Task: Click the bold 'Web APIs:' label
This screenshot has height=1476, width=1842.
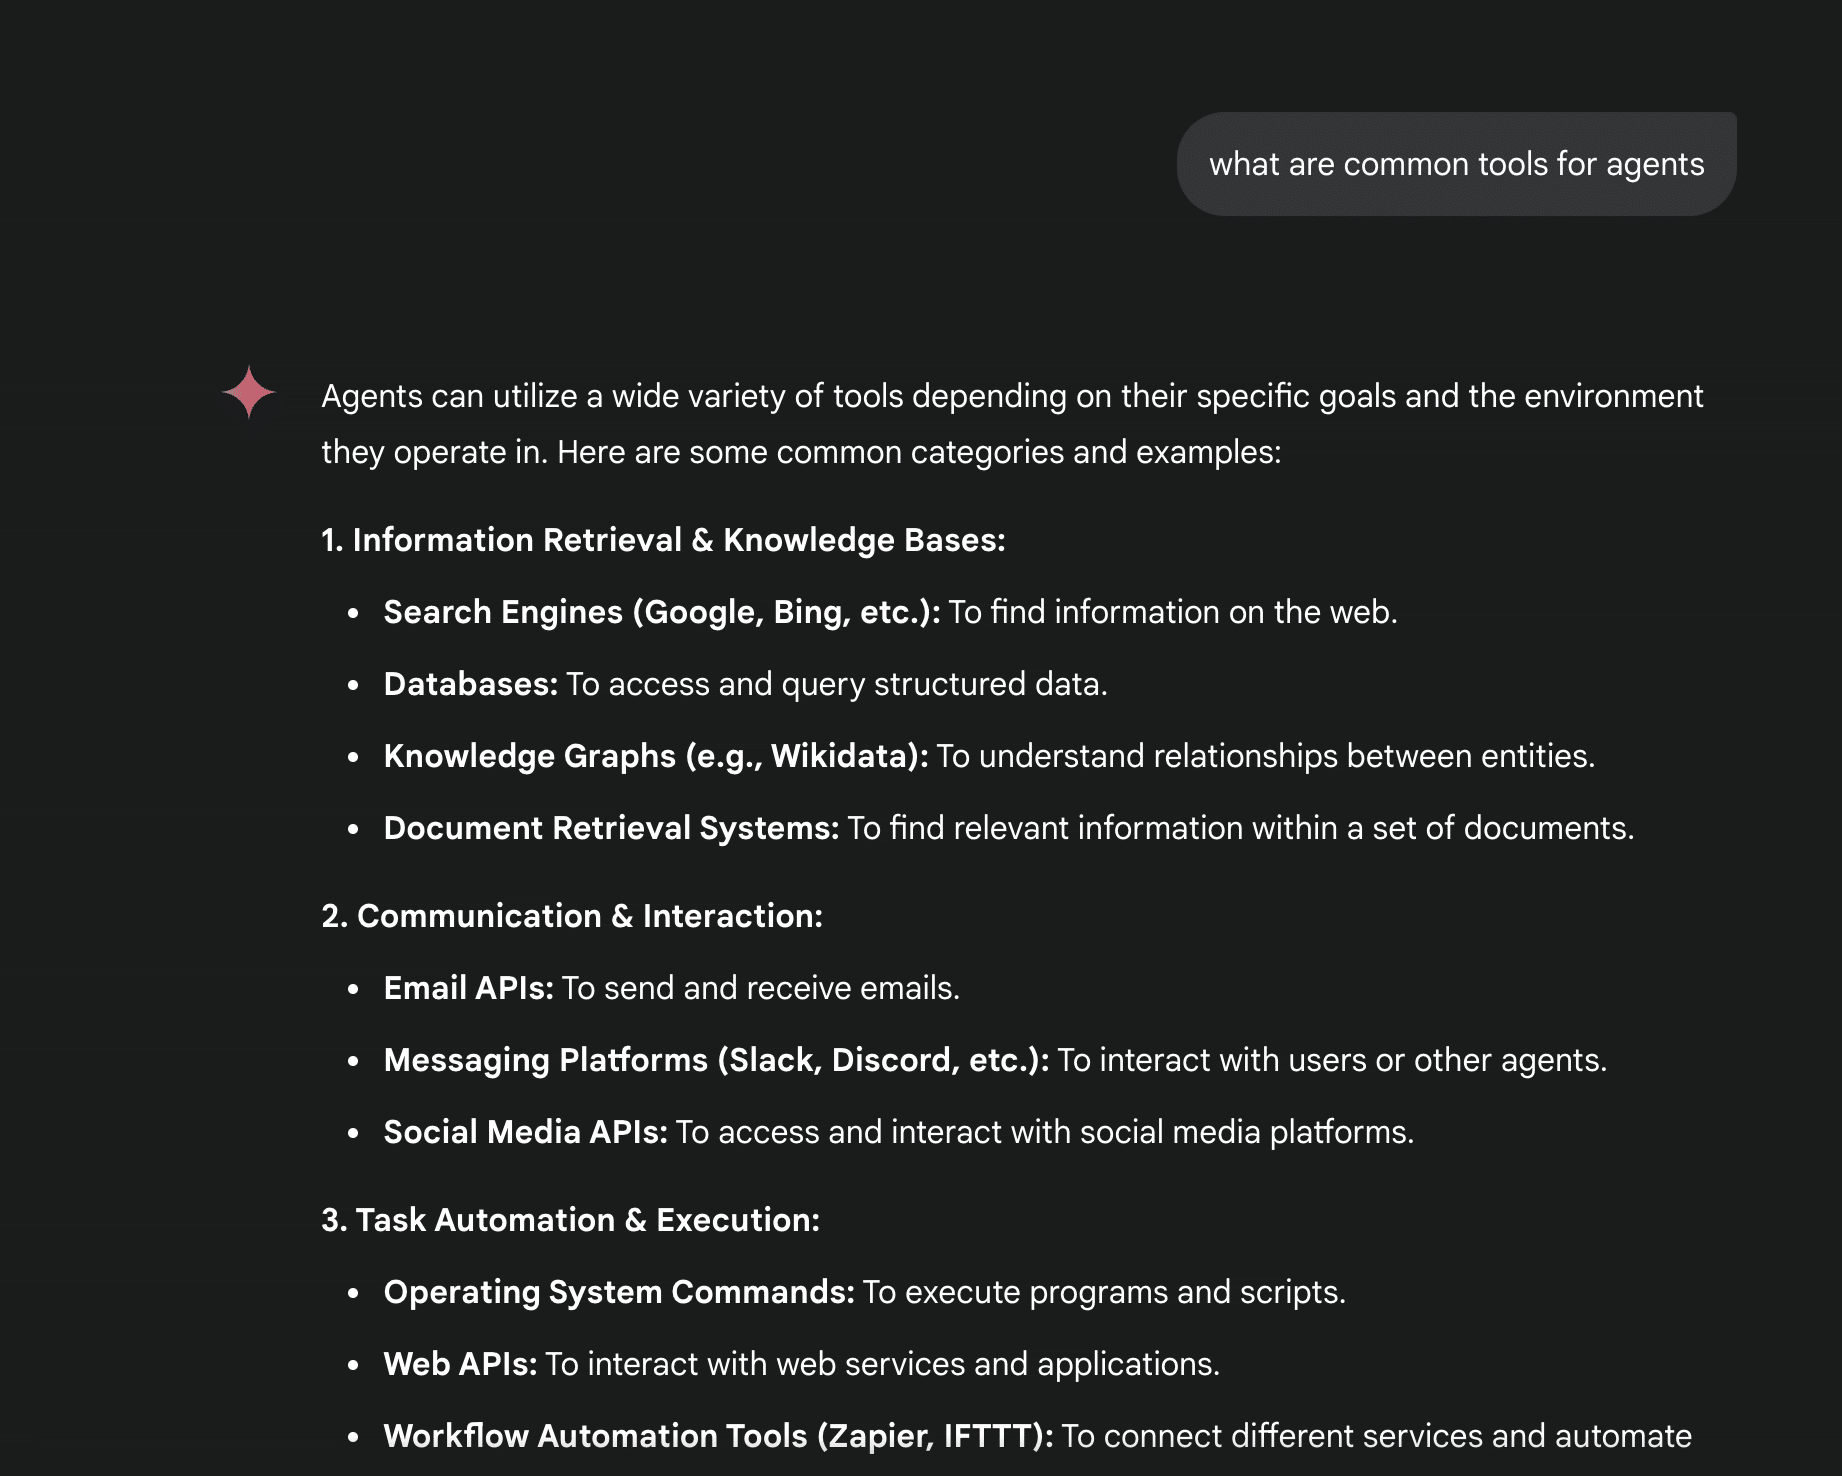Action: tap(460, 1364)
